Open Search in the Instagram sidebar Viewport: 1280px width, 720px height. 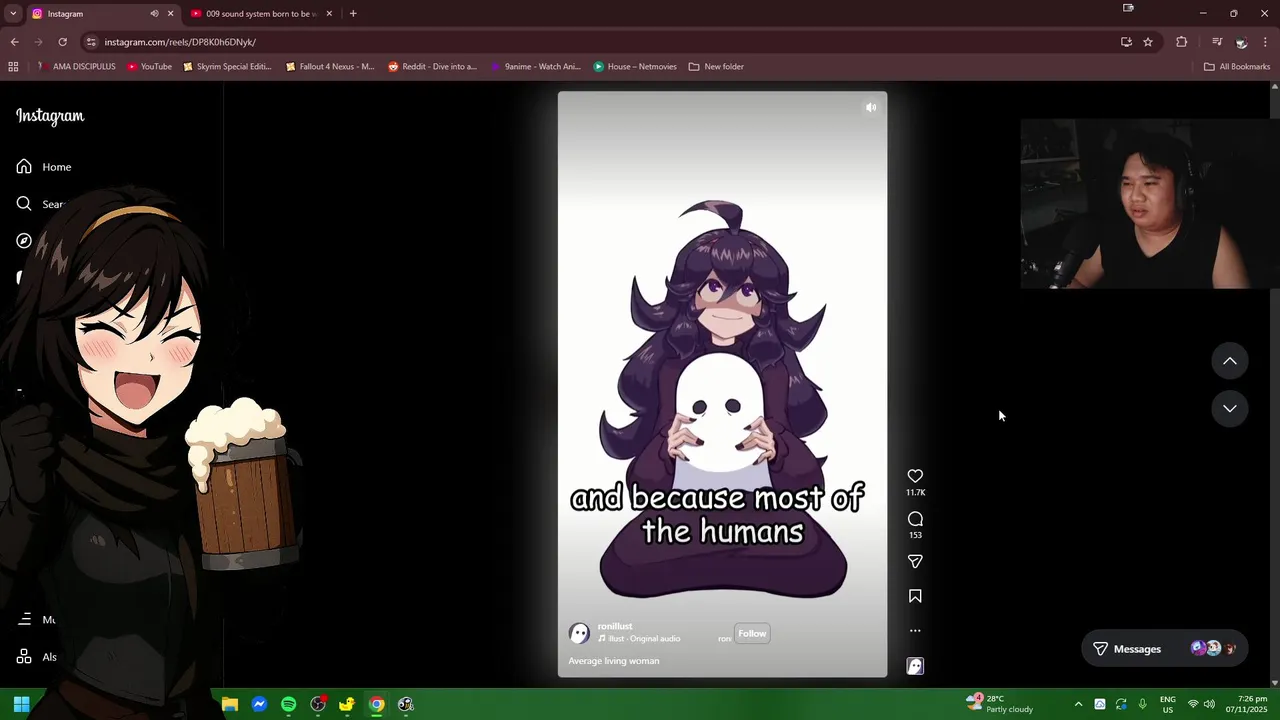point(40,204)
